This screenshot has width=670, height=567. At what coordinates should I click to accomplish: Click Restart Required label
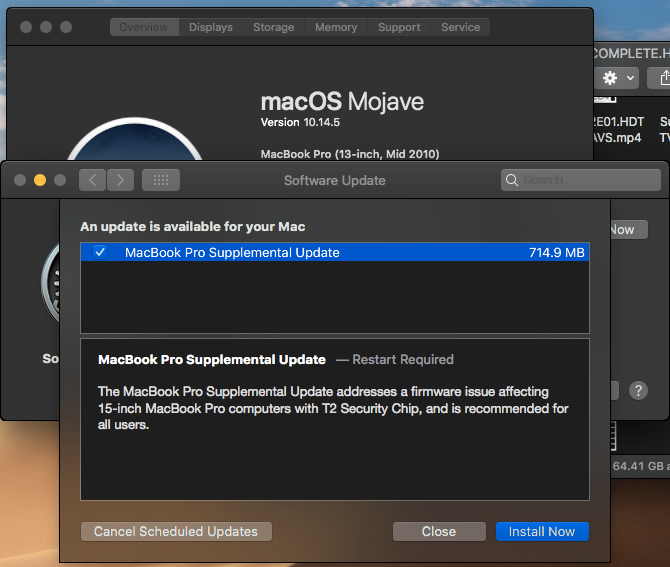point(403,360)
